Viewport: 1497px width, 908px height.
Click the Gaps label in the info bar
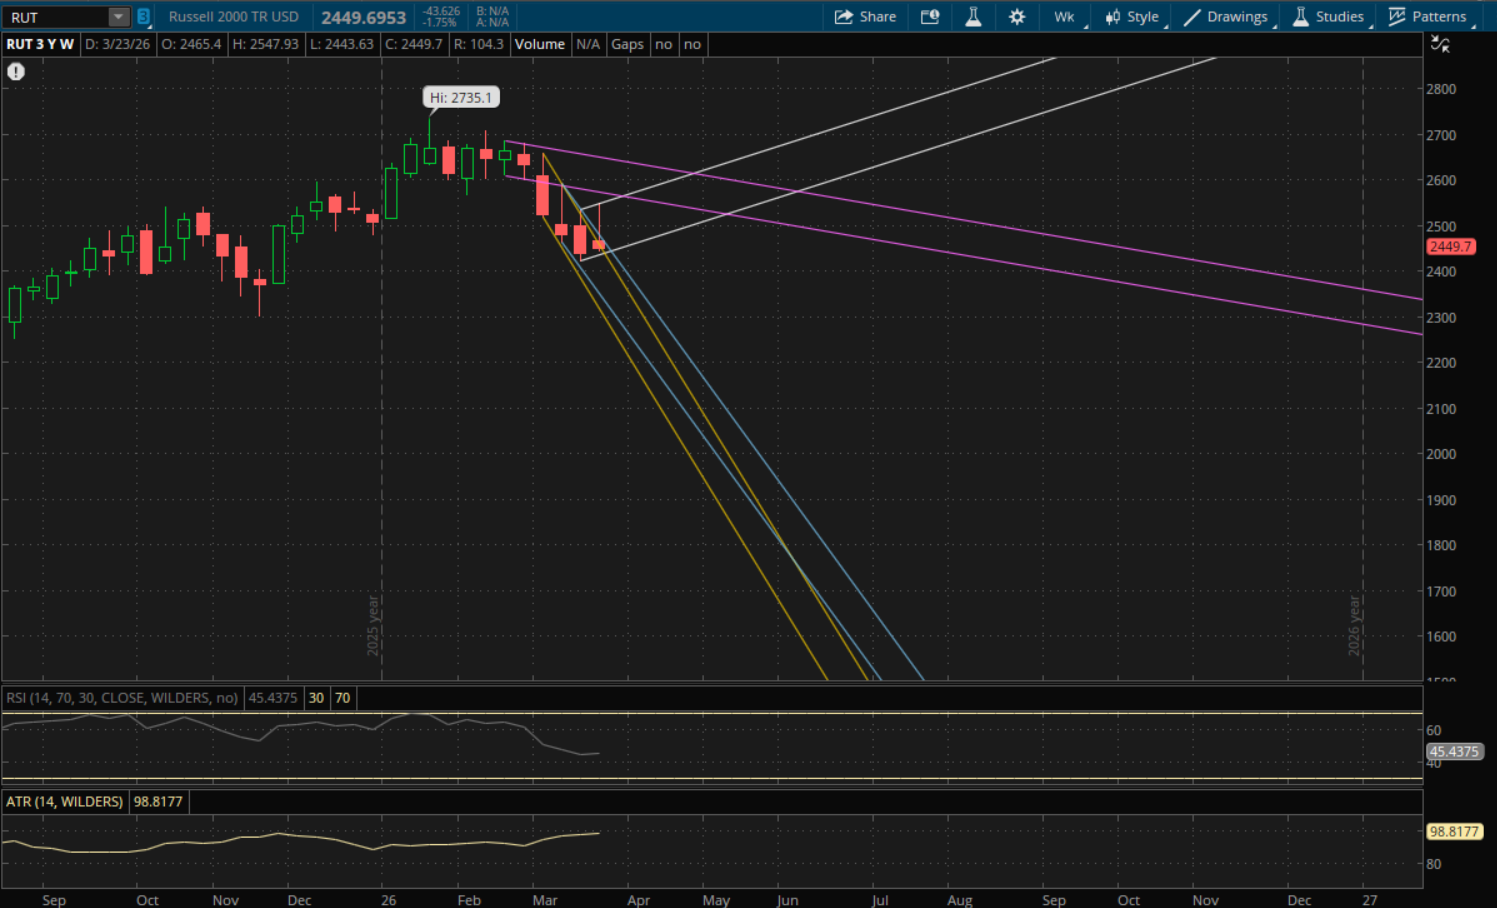coord(627,44)
